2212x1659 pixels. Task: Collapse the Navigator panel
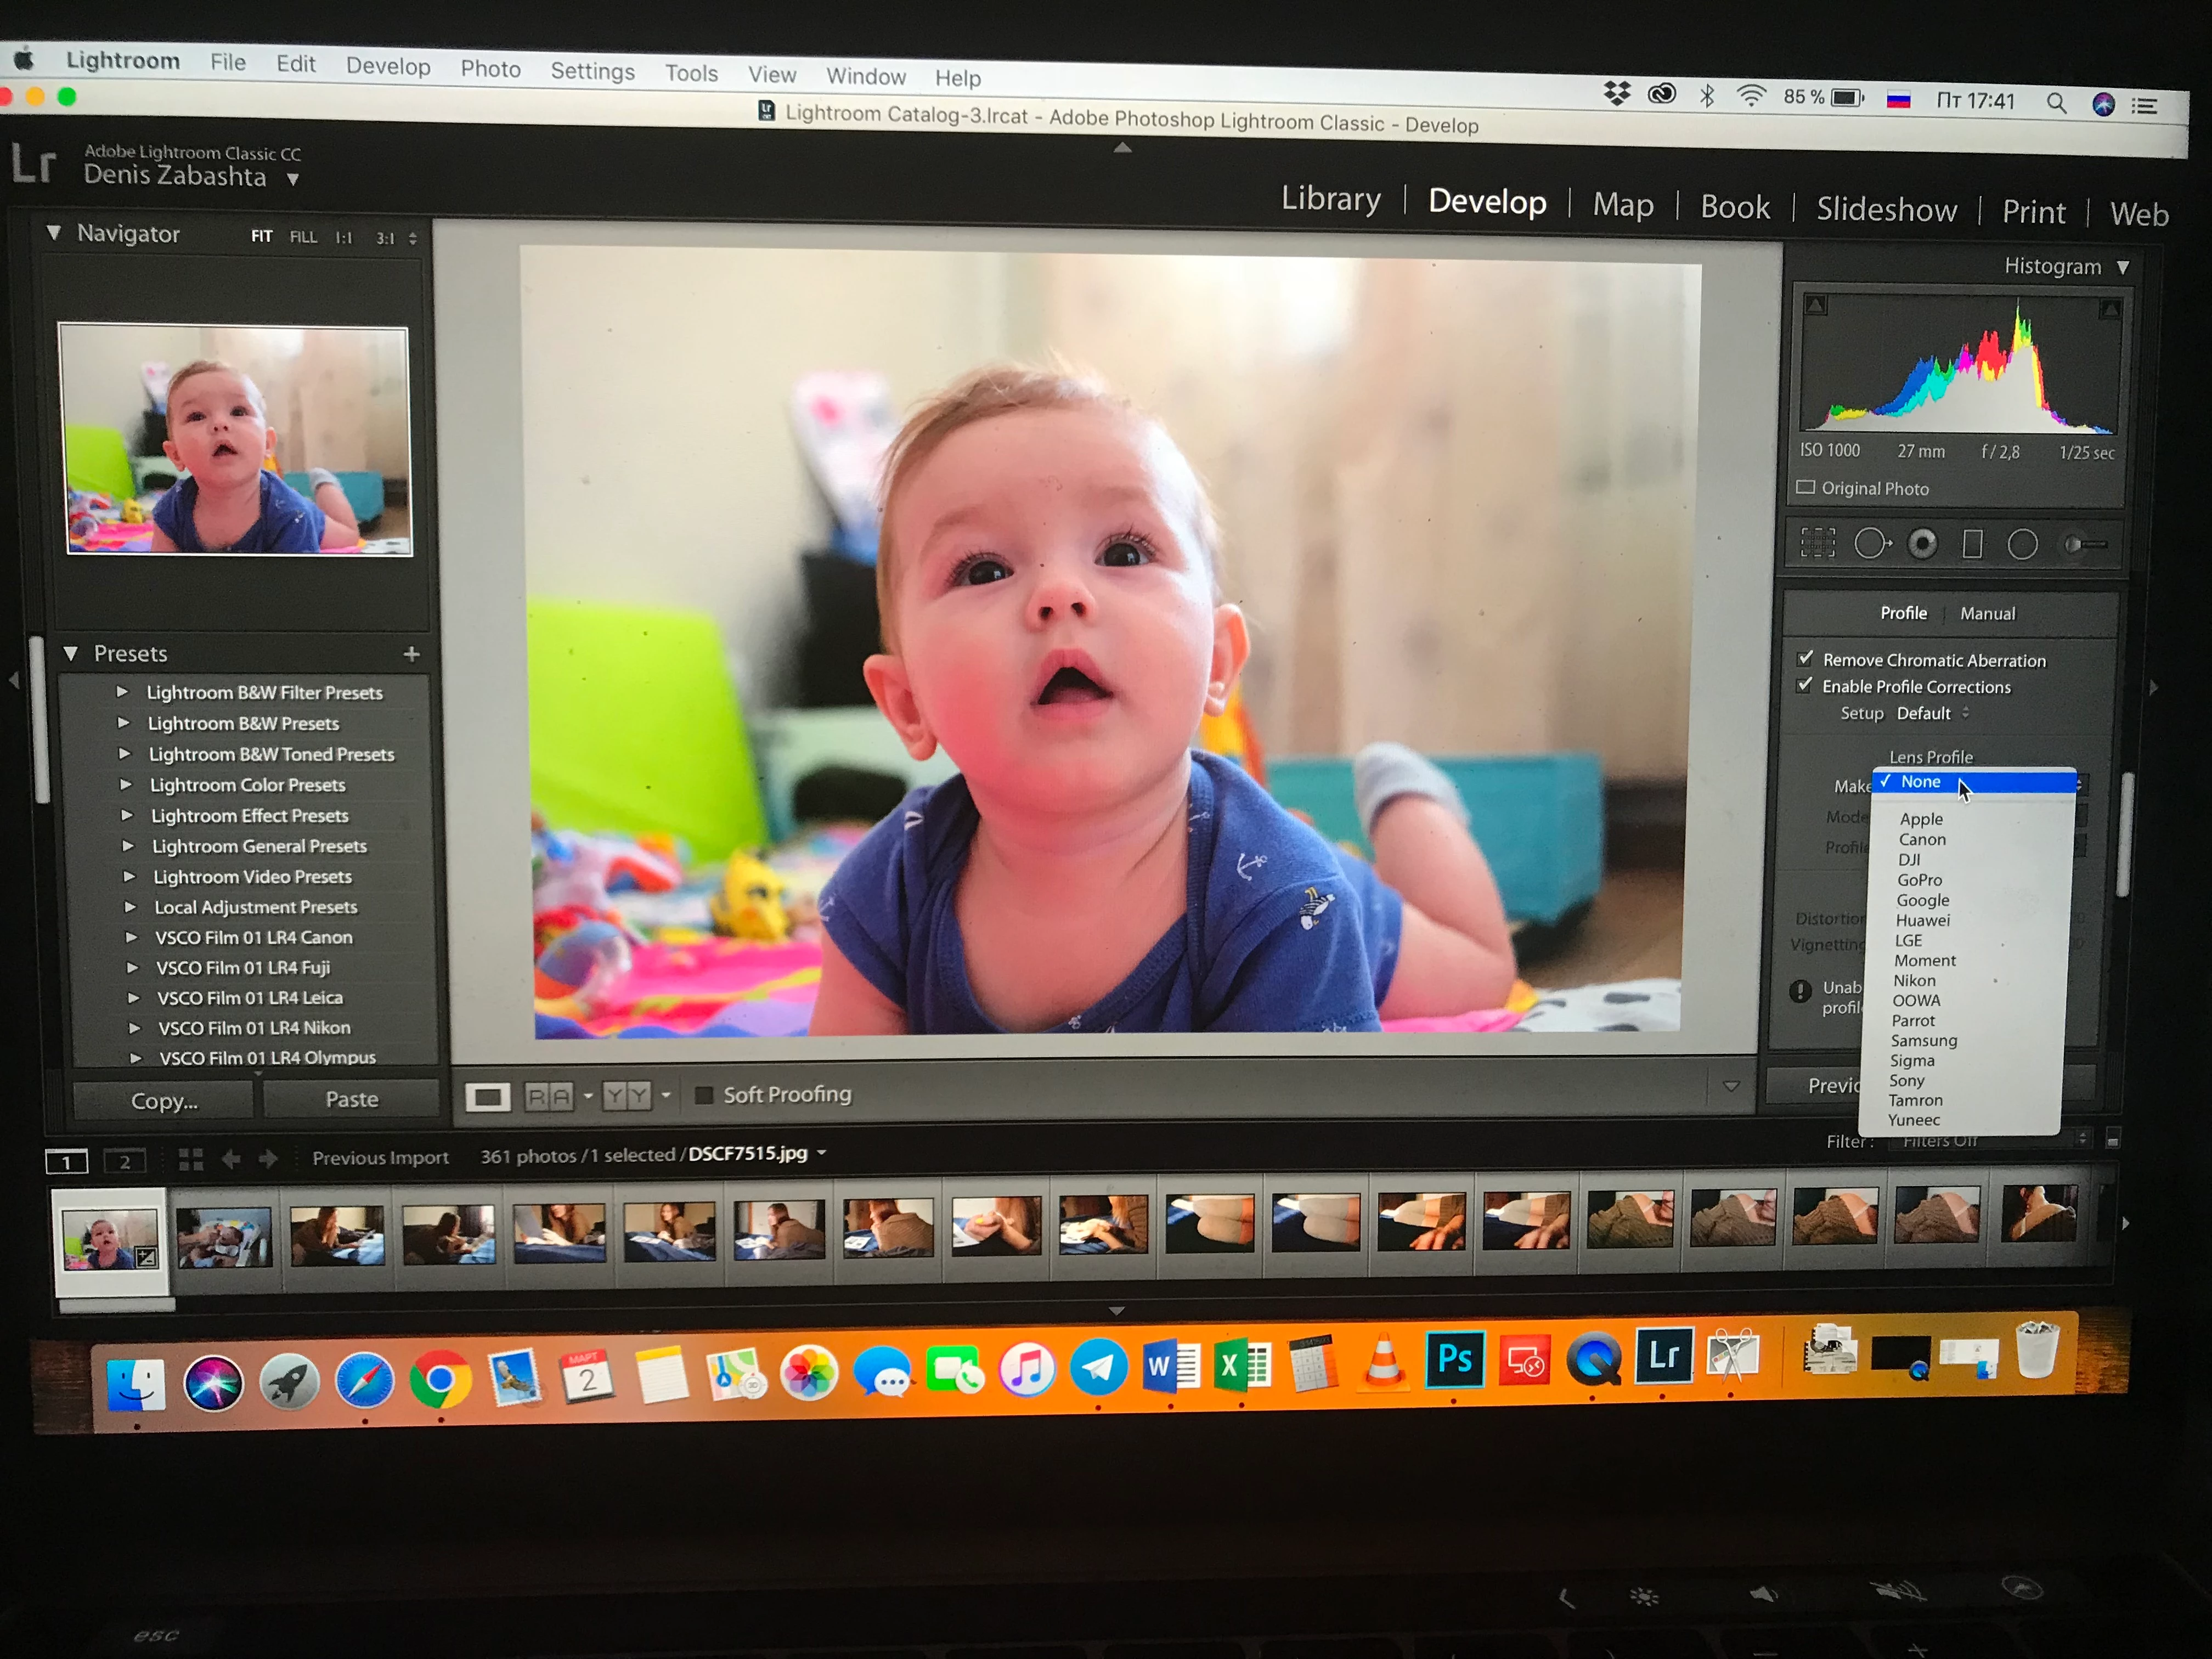[54, 233]
